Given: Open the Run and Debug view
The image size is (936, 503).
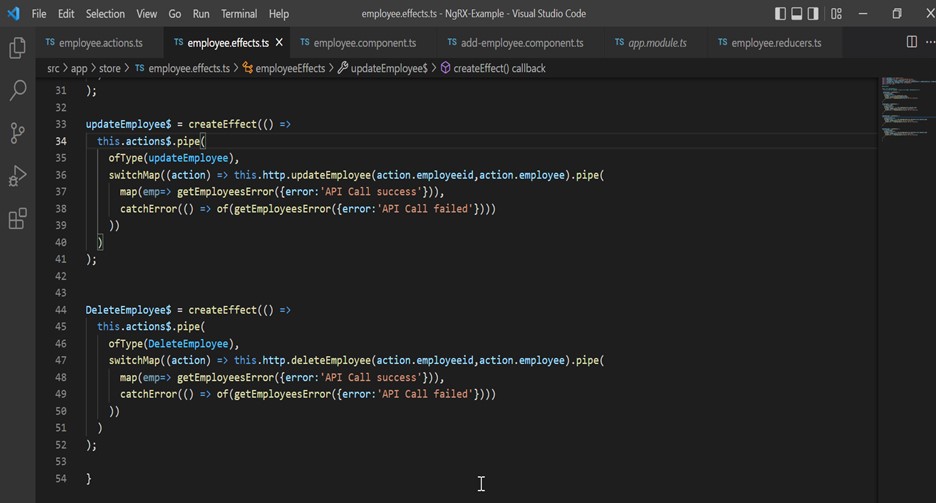Looking at the screenshot, I should [17, 177].
